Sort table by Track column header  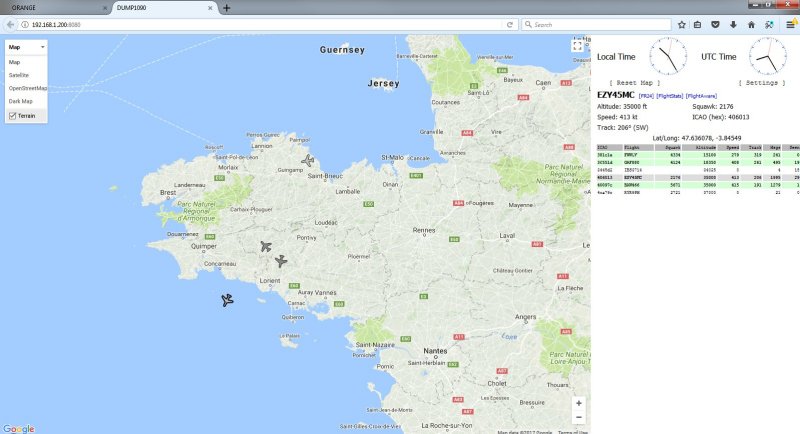tap(752, 147)
